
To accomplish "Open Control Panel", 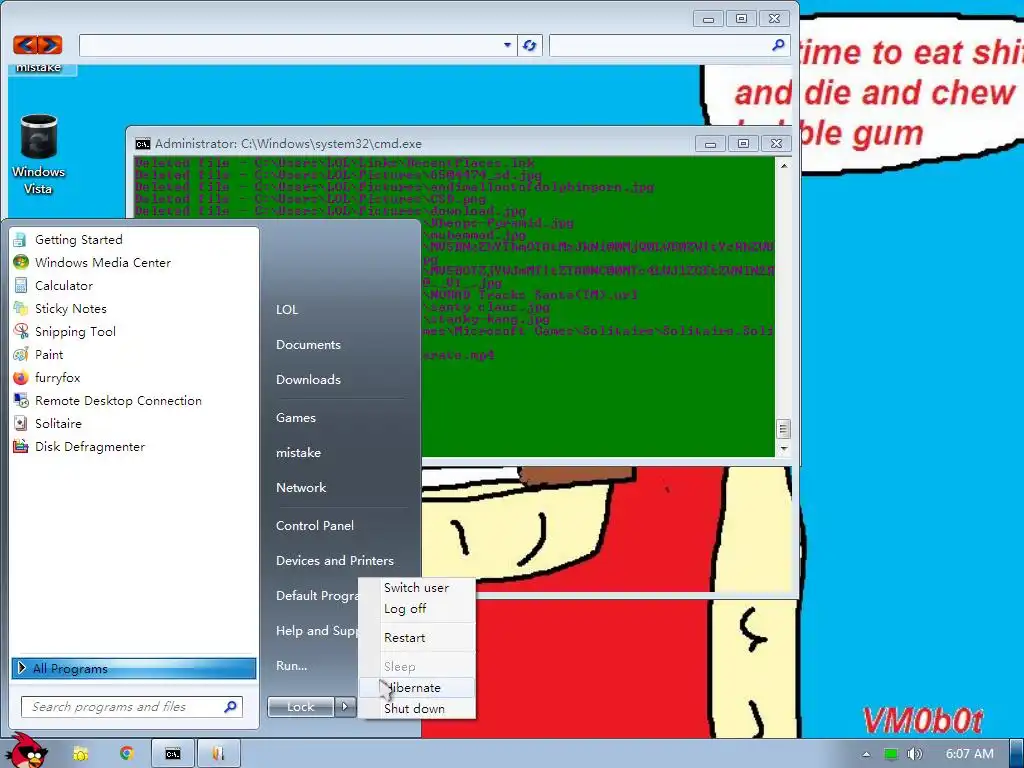I will pyautogui.click(x=315, y=526).
